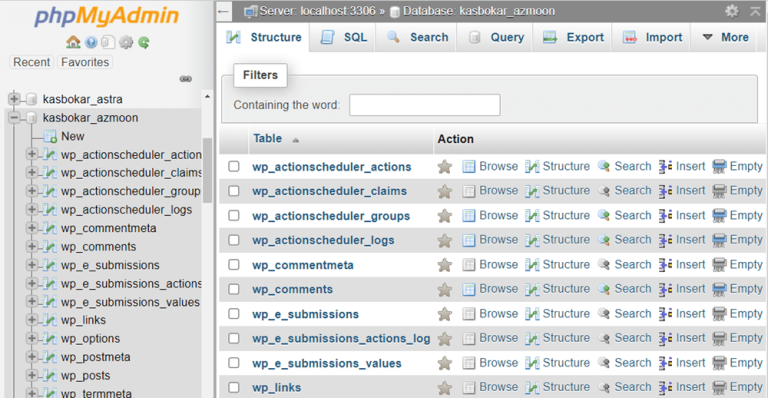Check the wp_actionscheduler_claims checkbox
Screen dimensions: 768x398
point(234,191)
